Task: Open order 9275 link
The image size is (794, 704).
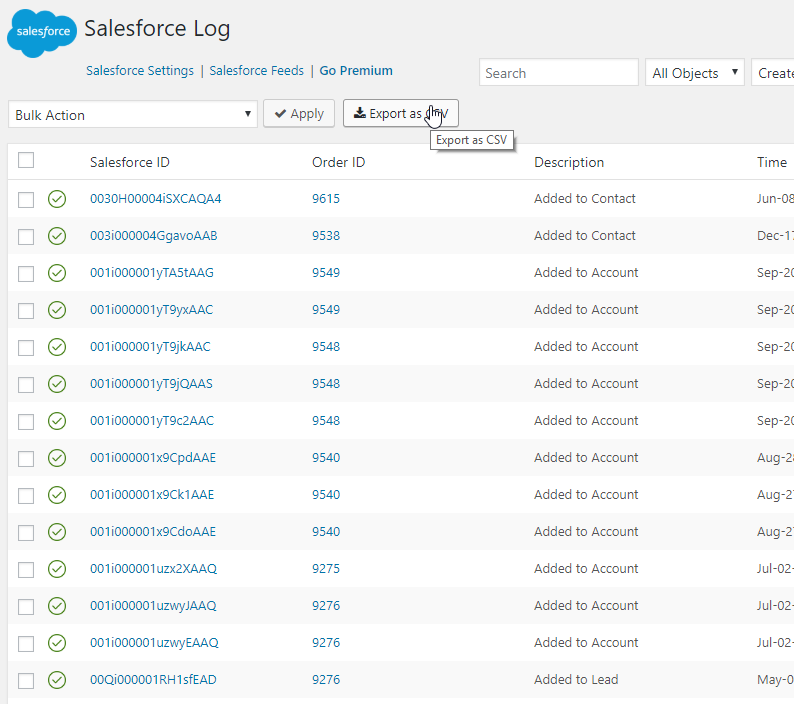Action: coord(326,568)
